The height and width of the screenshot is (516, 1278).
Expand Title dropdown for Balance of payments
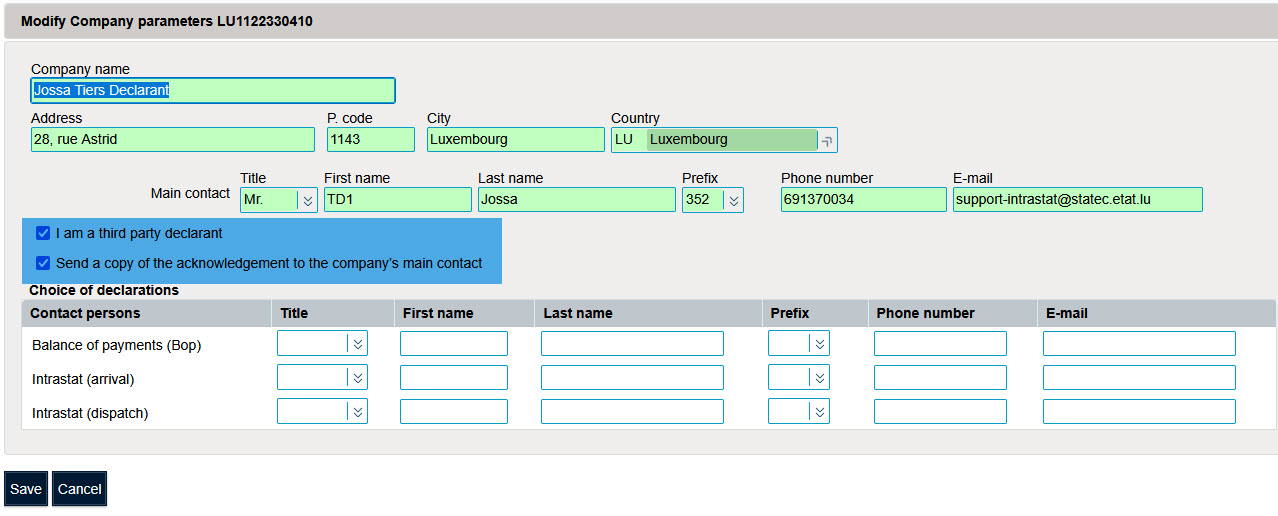point(358,344)
